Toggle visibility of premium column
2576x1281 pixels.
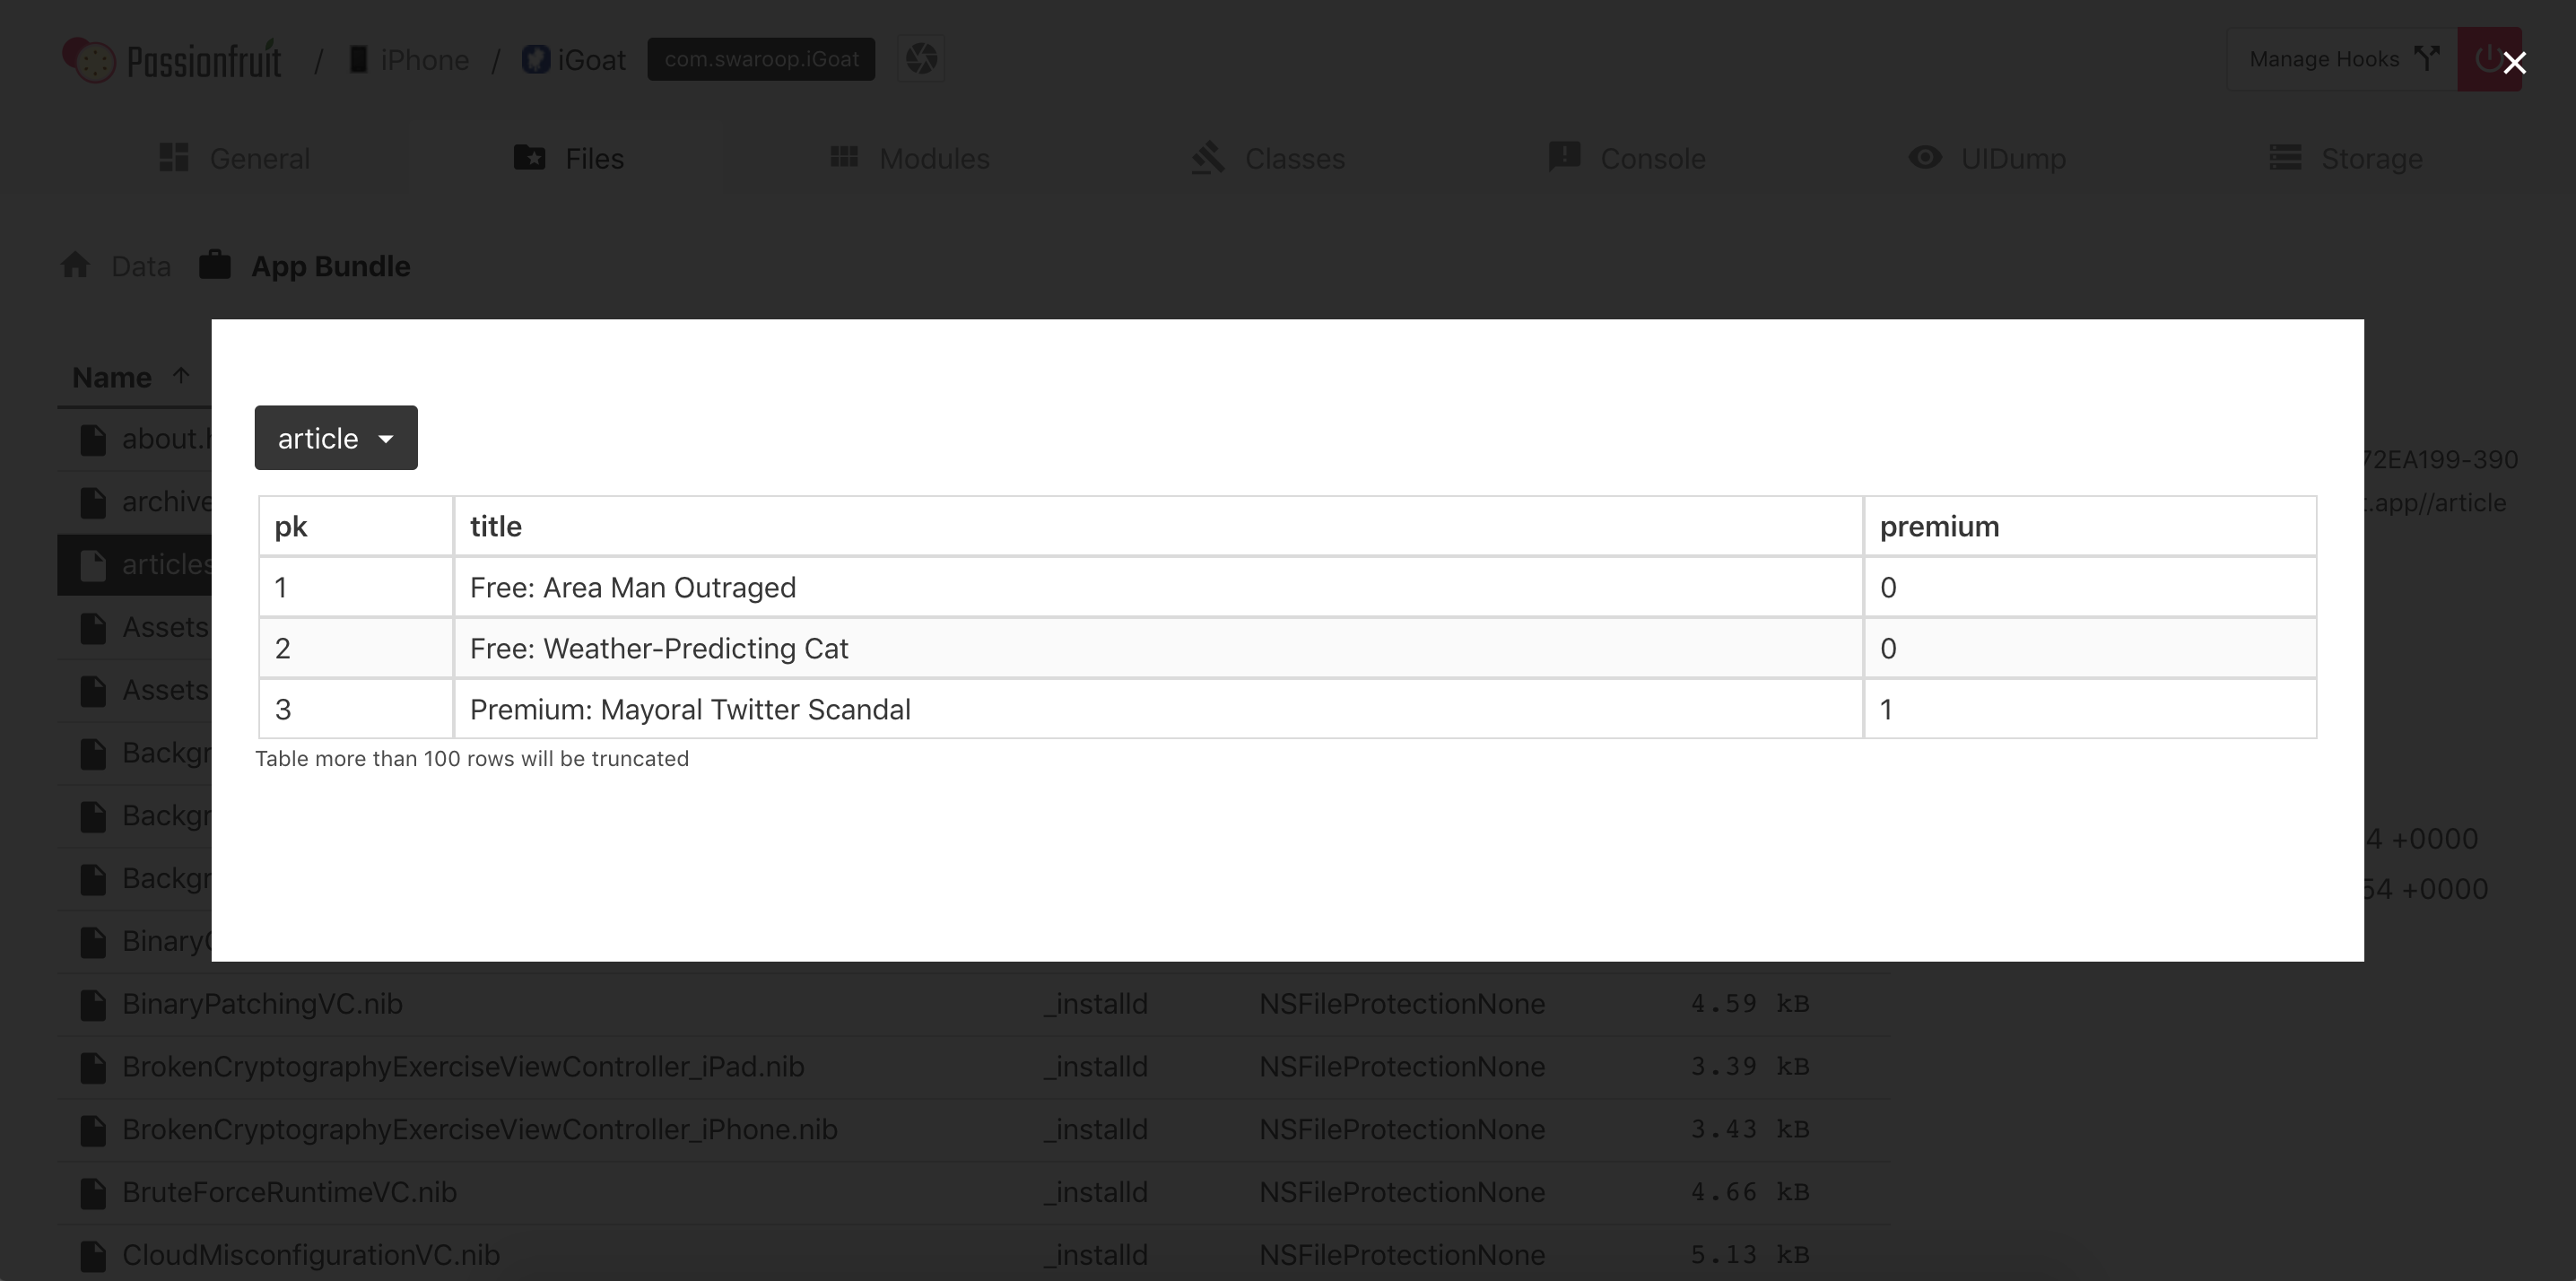tap(1938, 526)
